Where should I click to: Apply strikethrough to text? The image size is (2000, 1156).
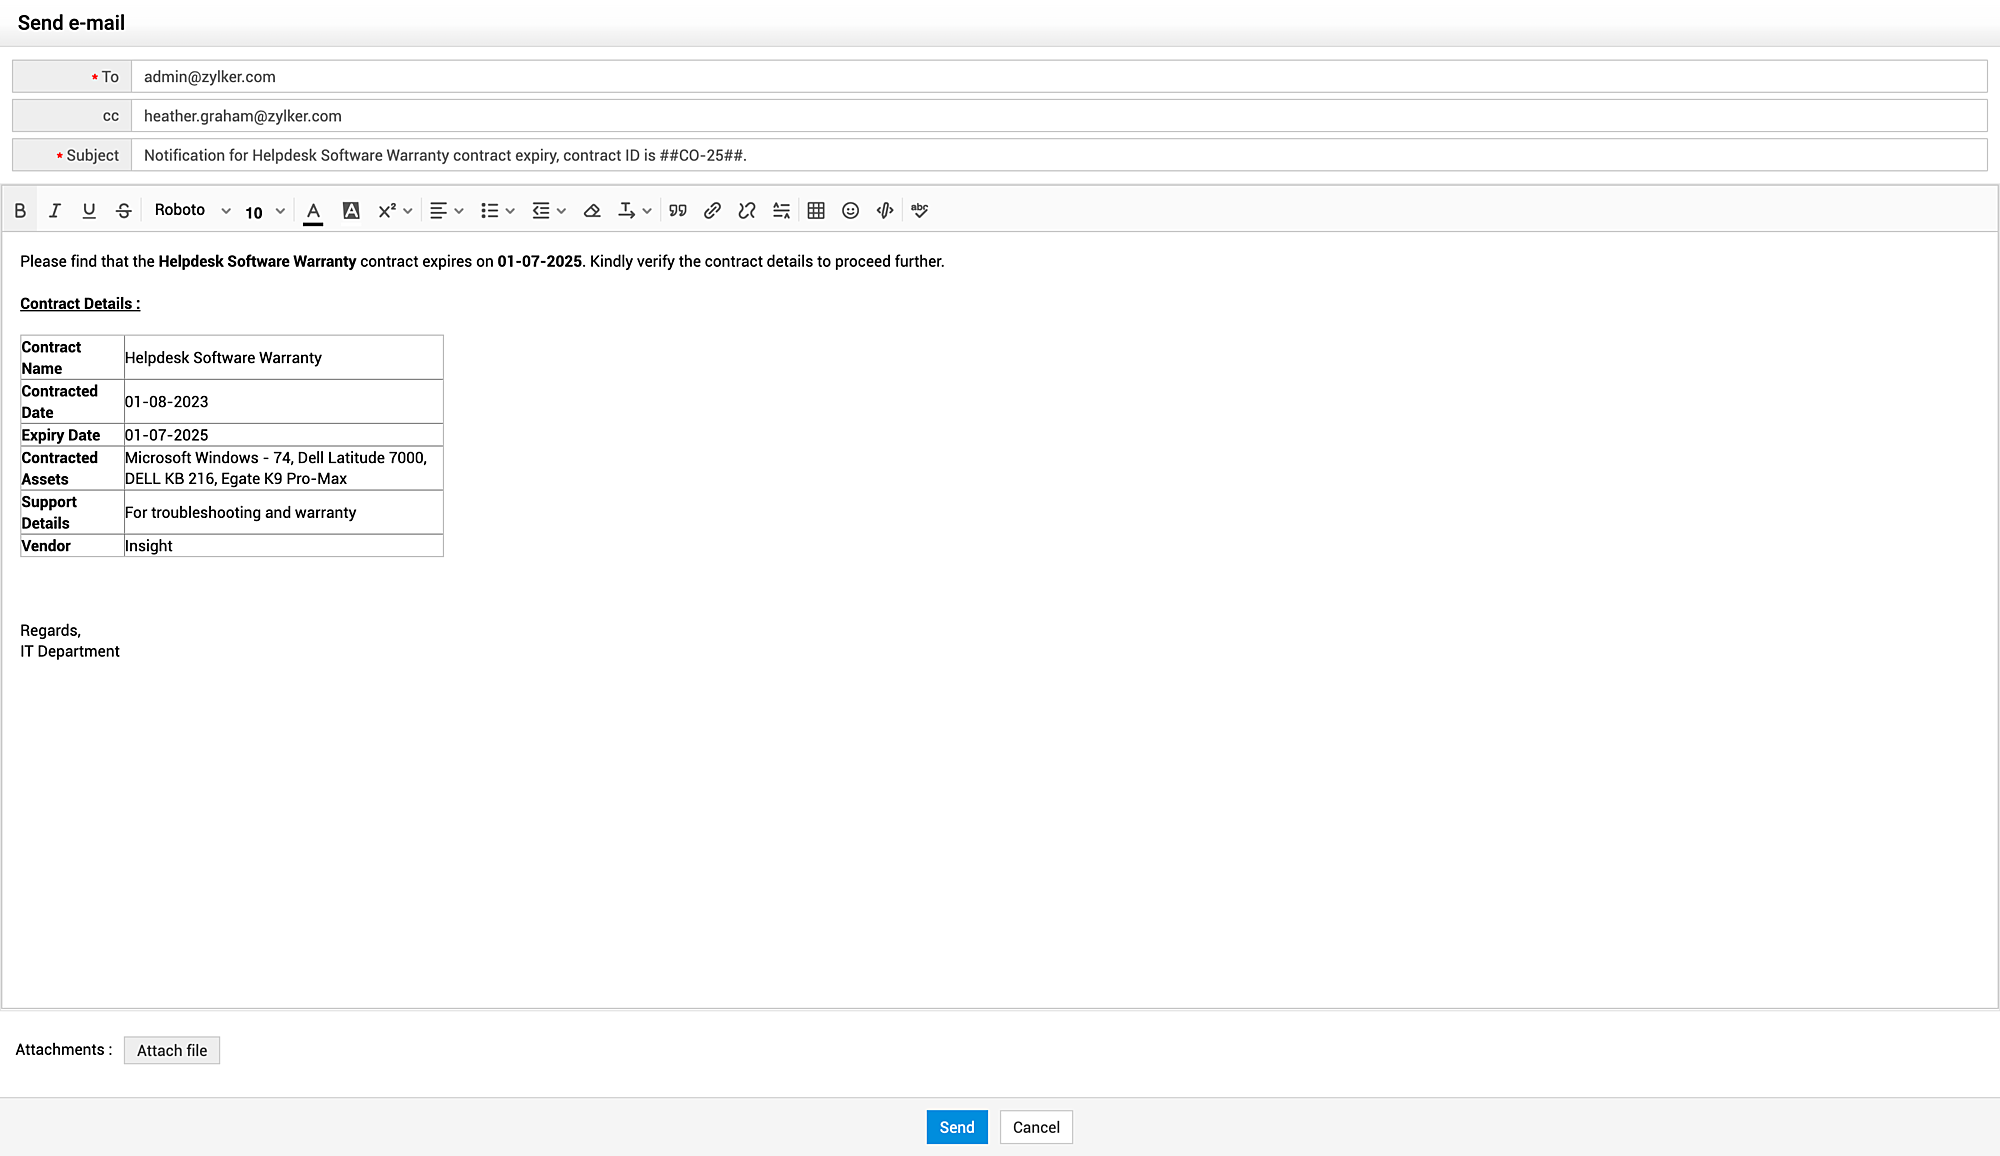pyautogui.click(x=124, y=211)
